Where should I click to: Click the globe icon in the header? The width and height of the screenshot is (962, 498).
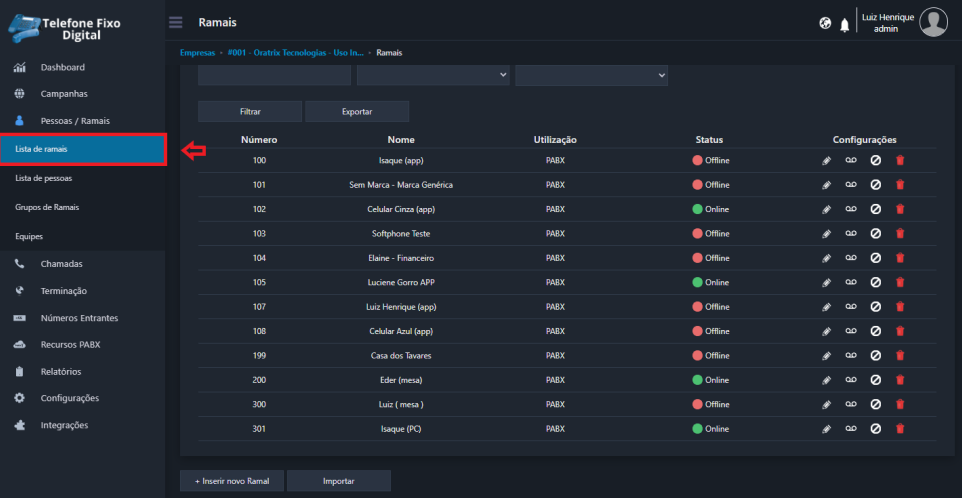click(x=825, y=23)
